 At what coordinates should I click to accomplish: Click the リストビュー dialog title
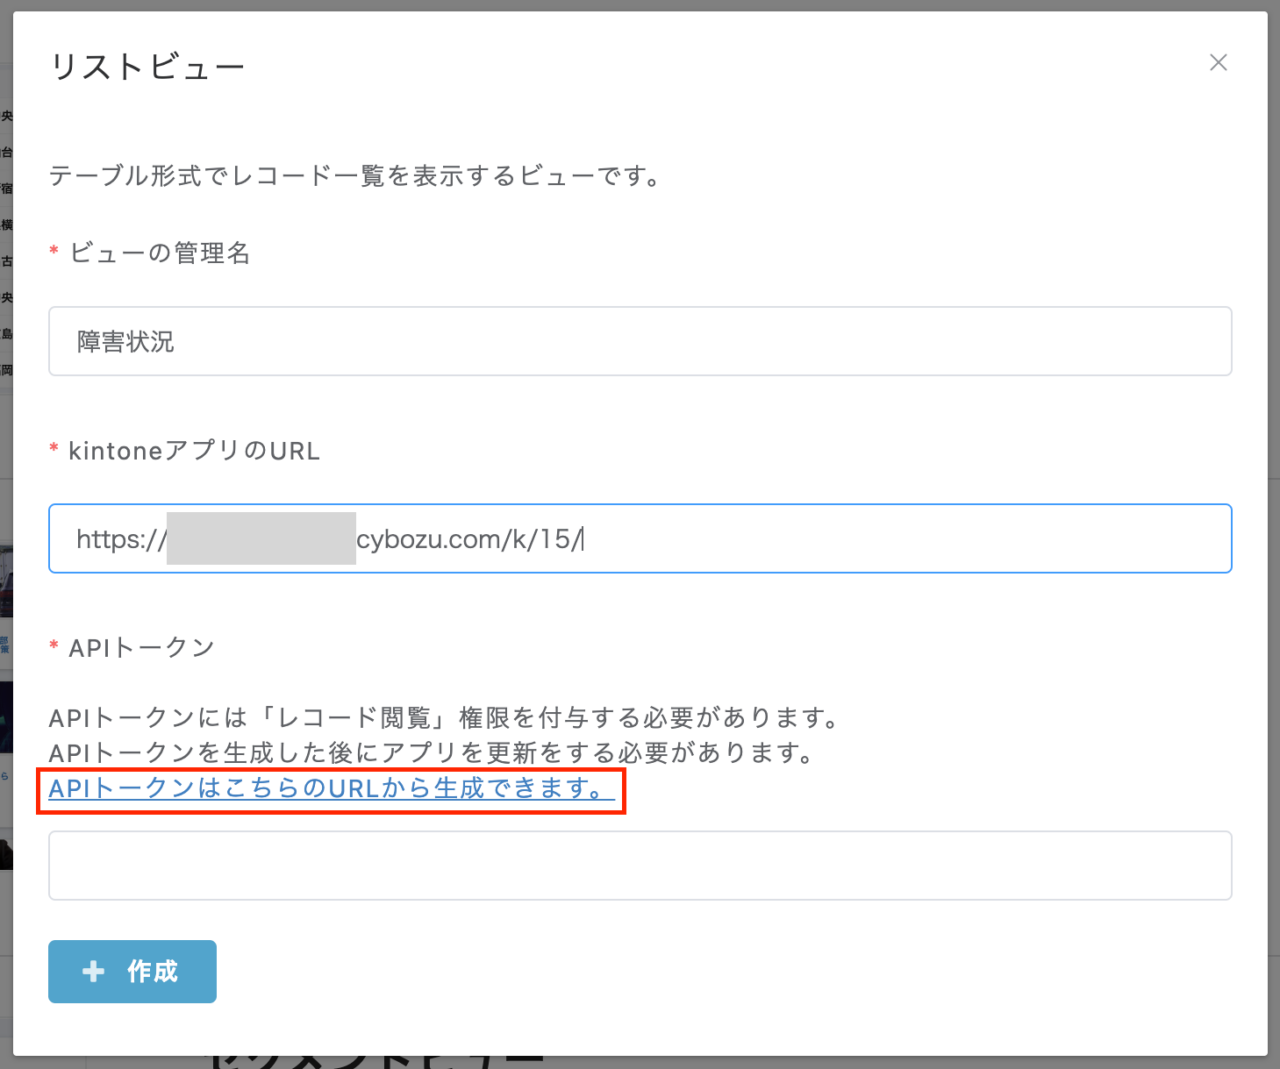point(148,67)
